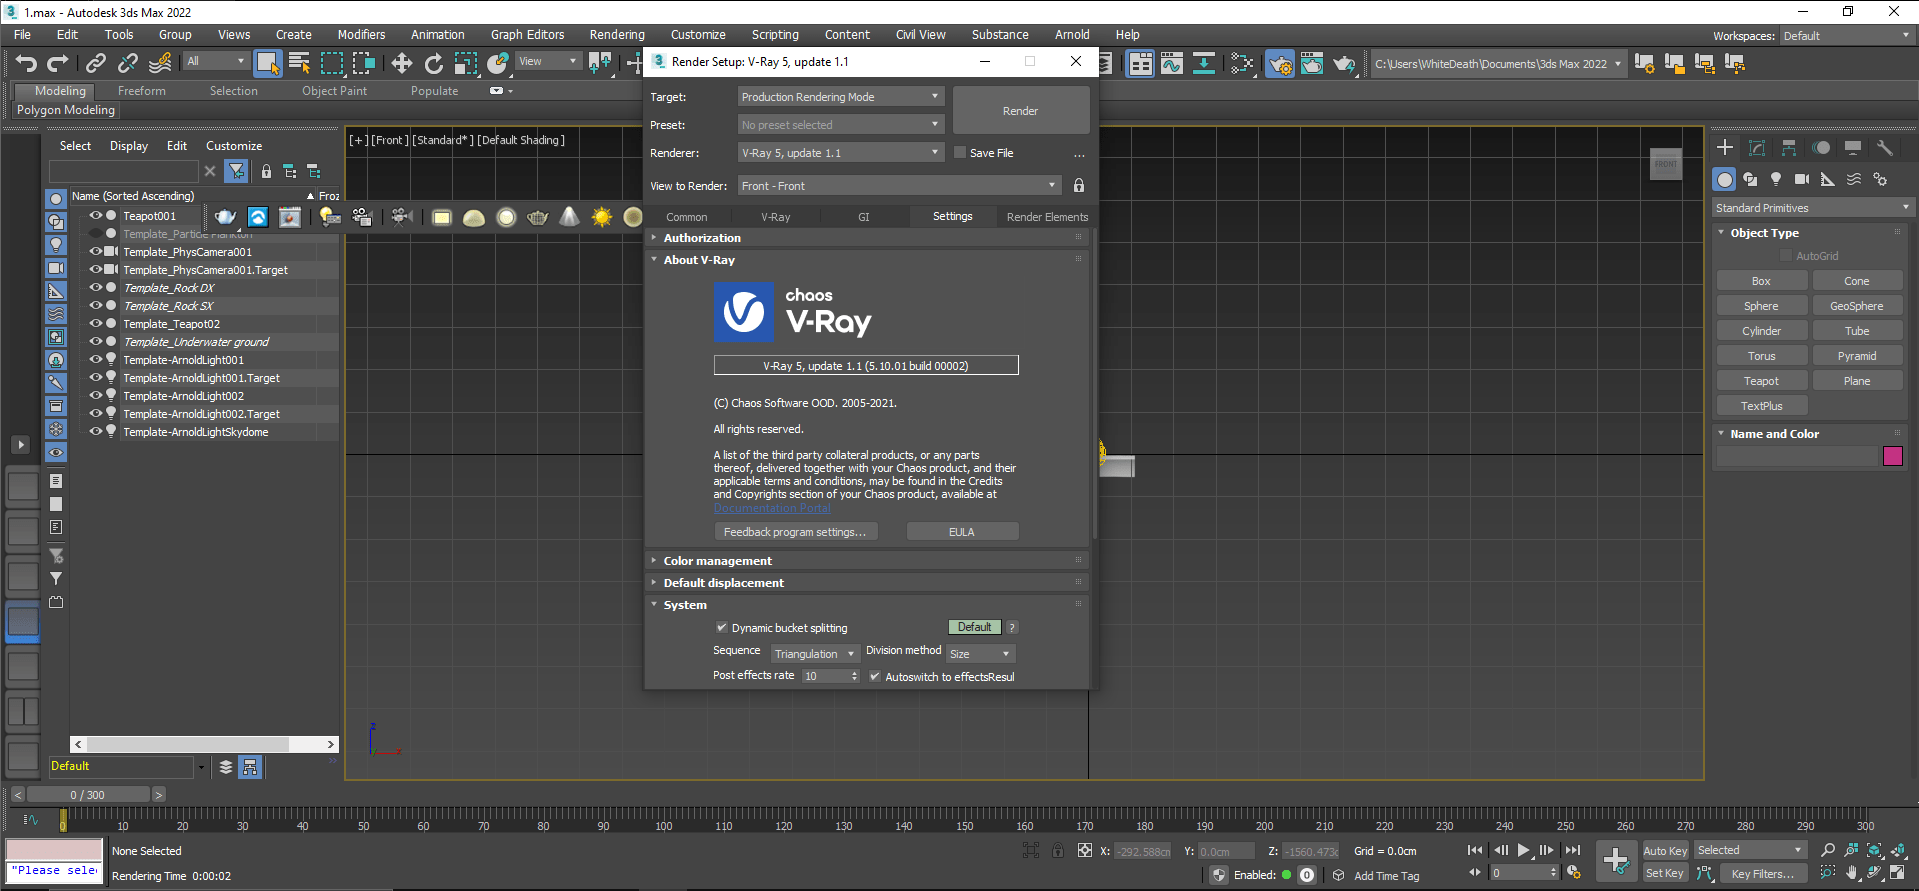Switch to the GI tab
The image size is (1919, 891).
point(864,217)
